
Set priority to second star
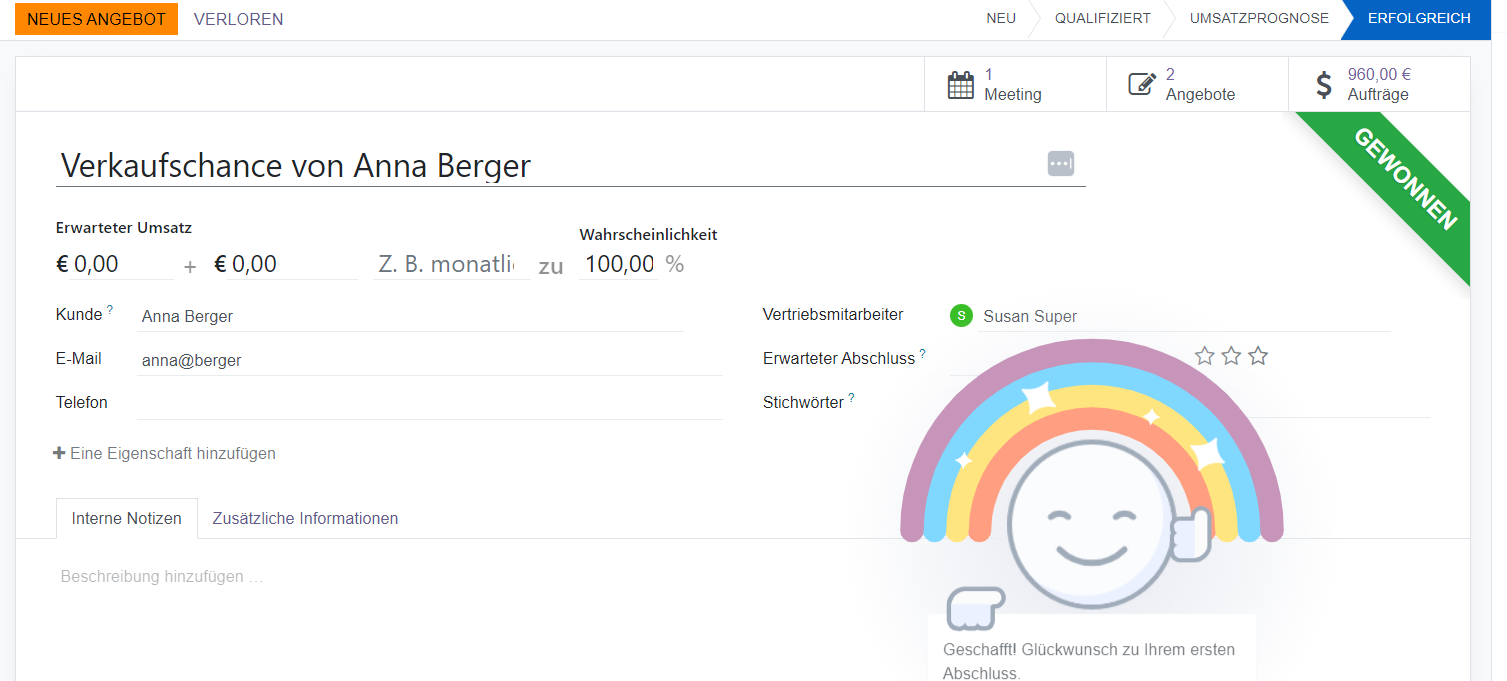click(x=1231, y=356)
